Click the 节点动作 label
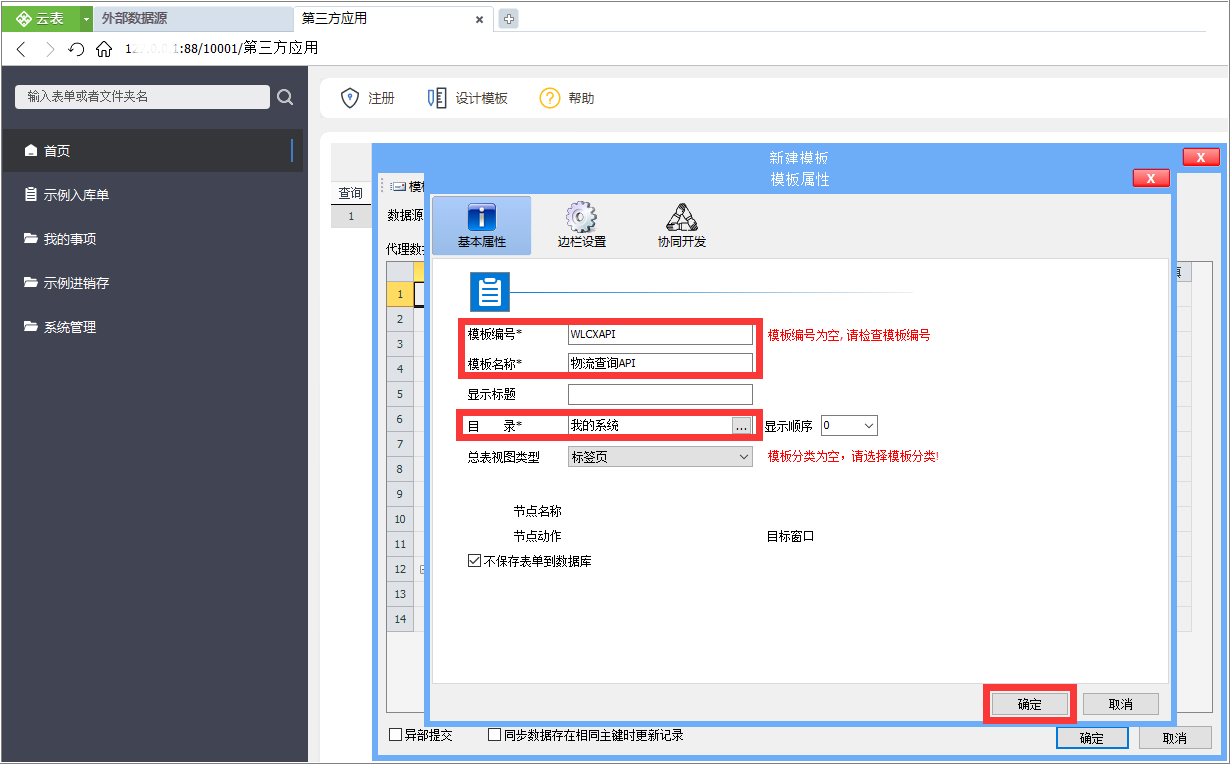This screenshot has width=1230, height=764. 537,536
